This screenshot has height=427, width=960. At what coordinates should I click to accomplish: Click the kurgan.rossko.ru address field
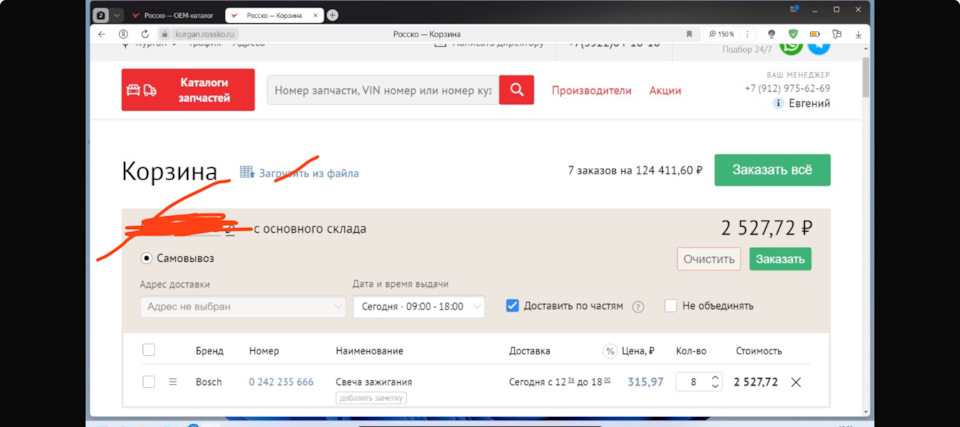pyautogui.click(x=206, y=34)
